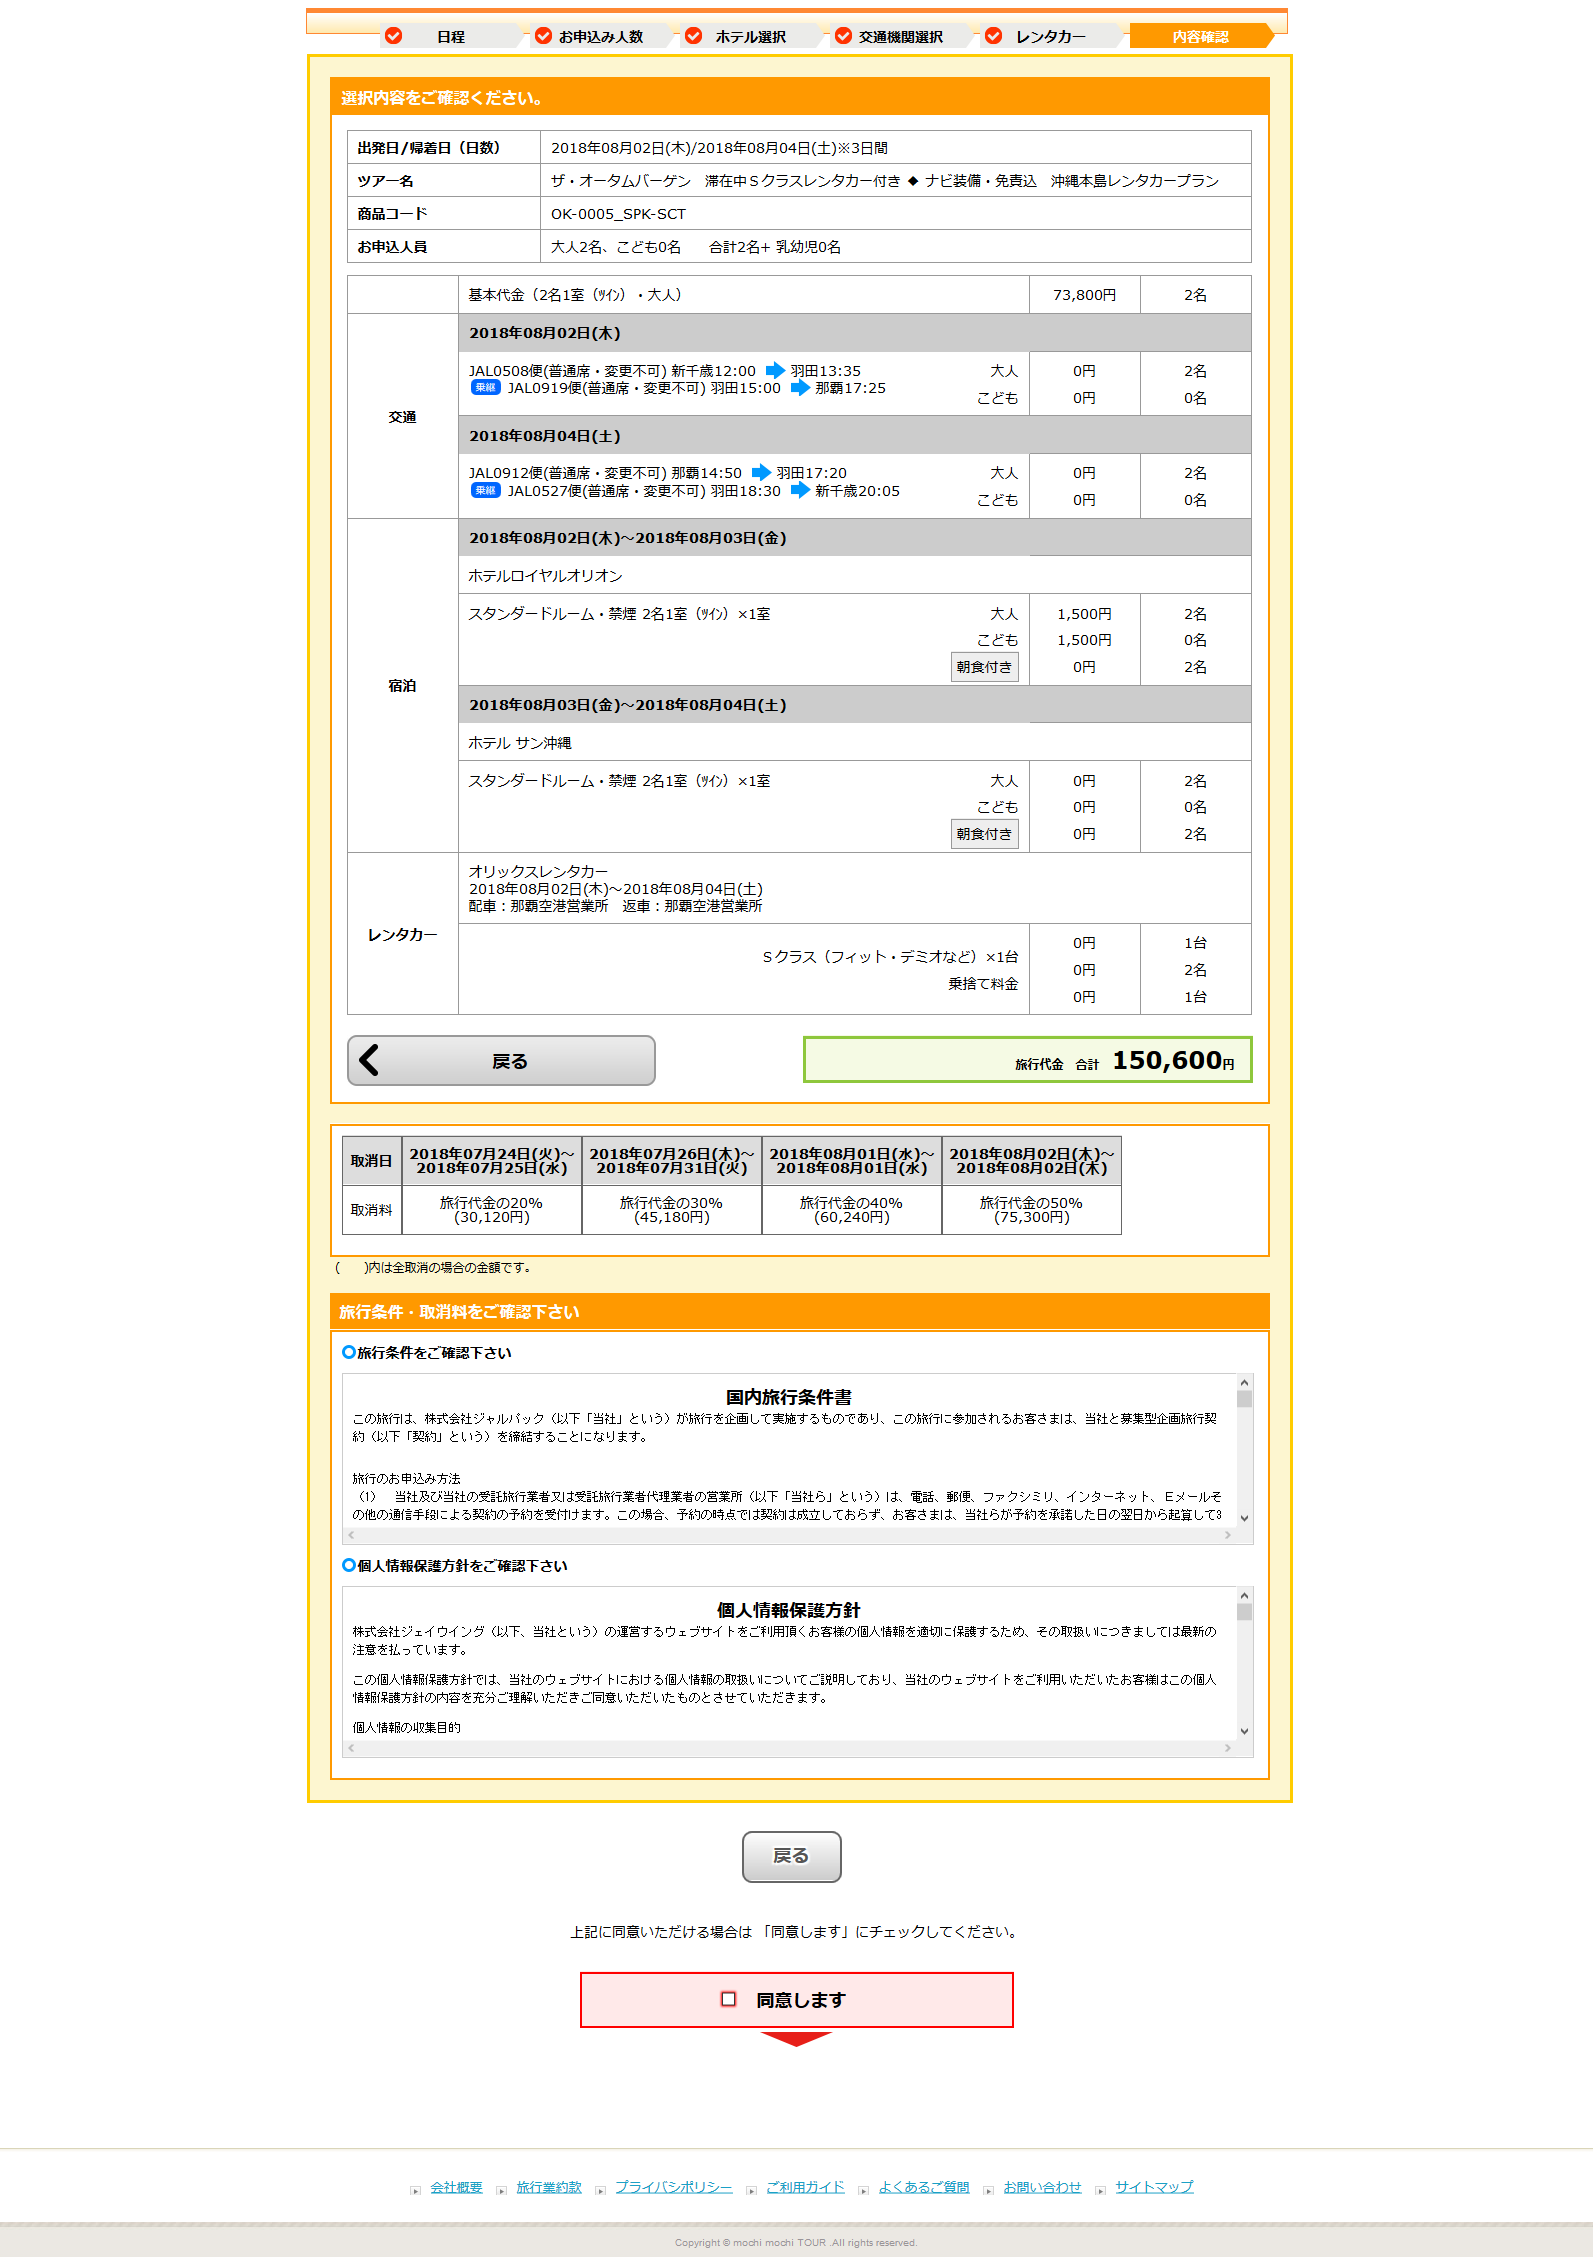
Task: Click the ホテル サン沖縄 hotel name
Action: coord(520,743)
